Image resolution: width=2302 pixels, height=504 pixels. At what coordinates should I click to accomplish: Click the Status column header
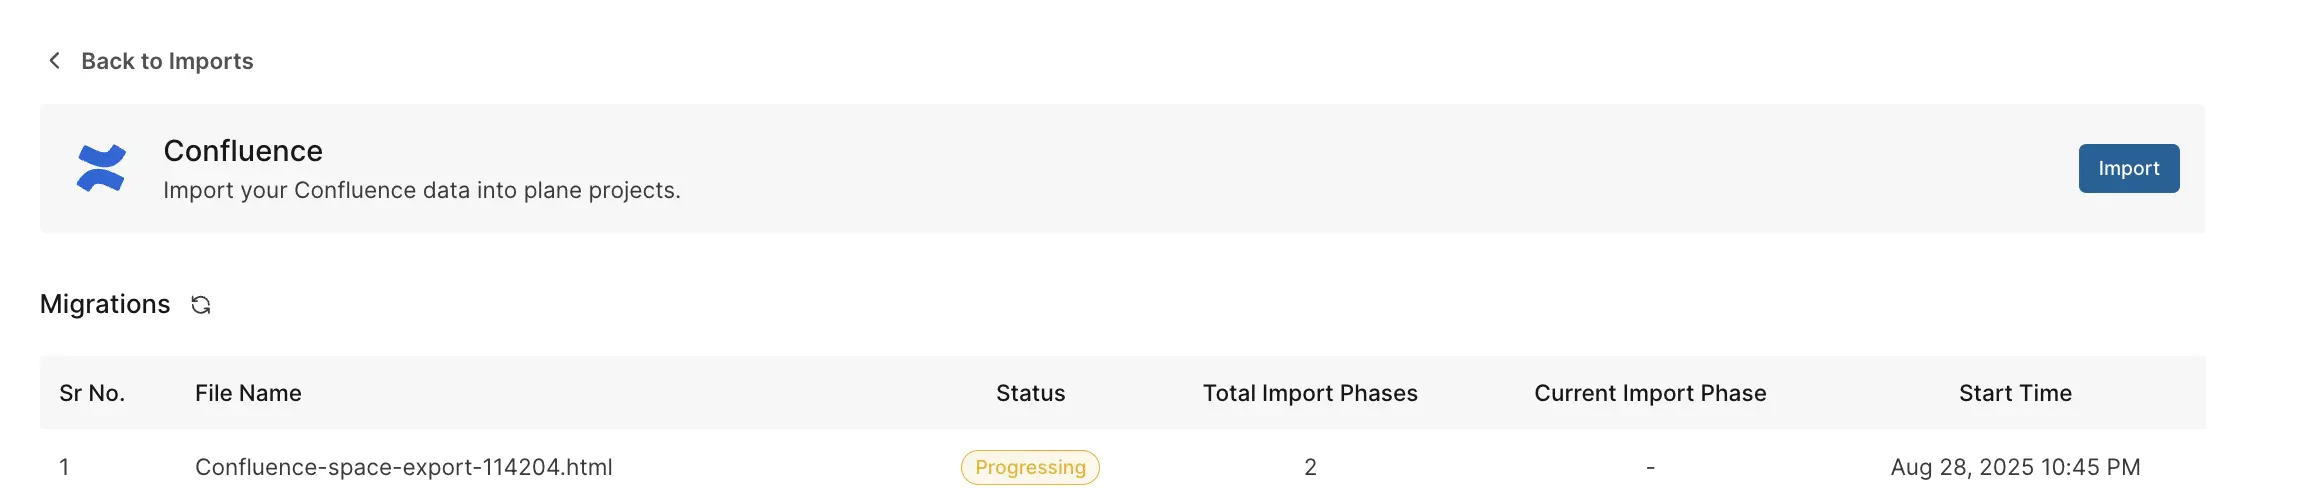click(x=1030, y=393)
